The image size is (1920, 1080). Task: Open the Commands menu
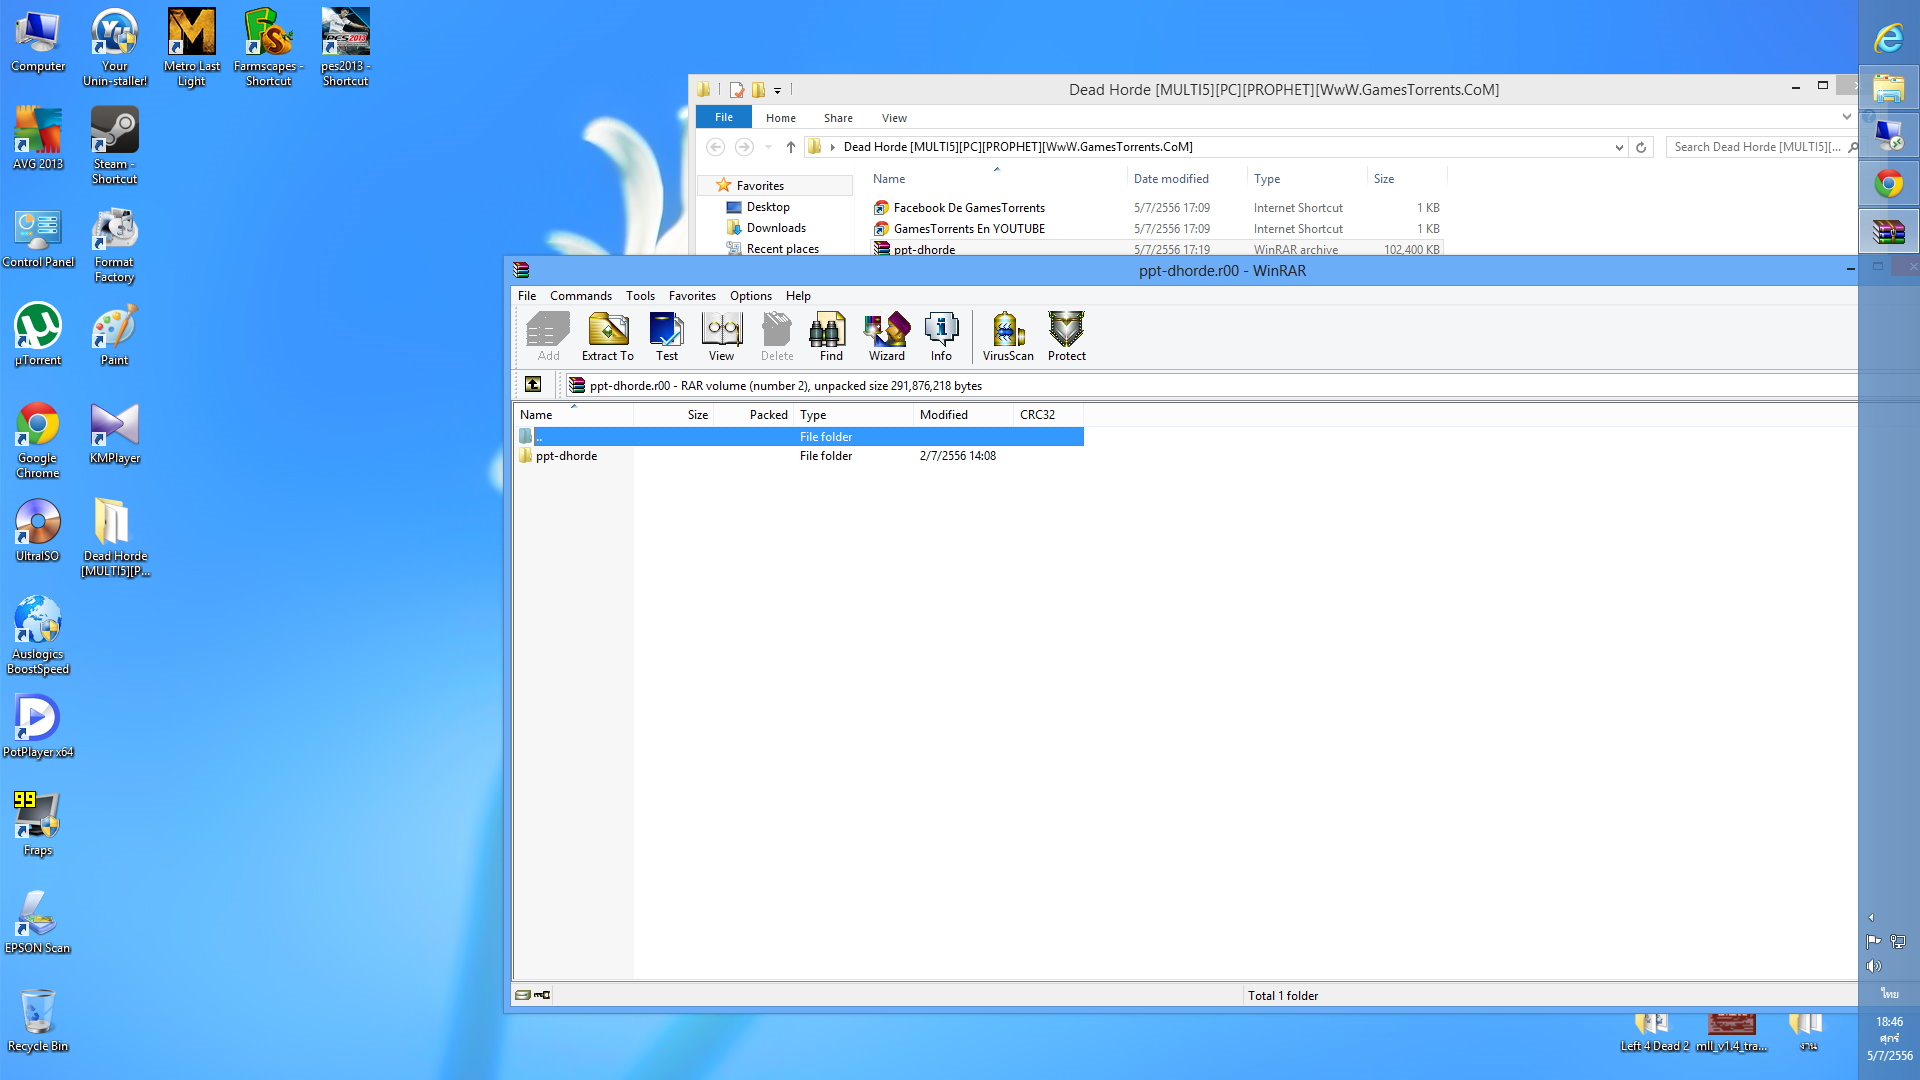point(580,296)
